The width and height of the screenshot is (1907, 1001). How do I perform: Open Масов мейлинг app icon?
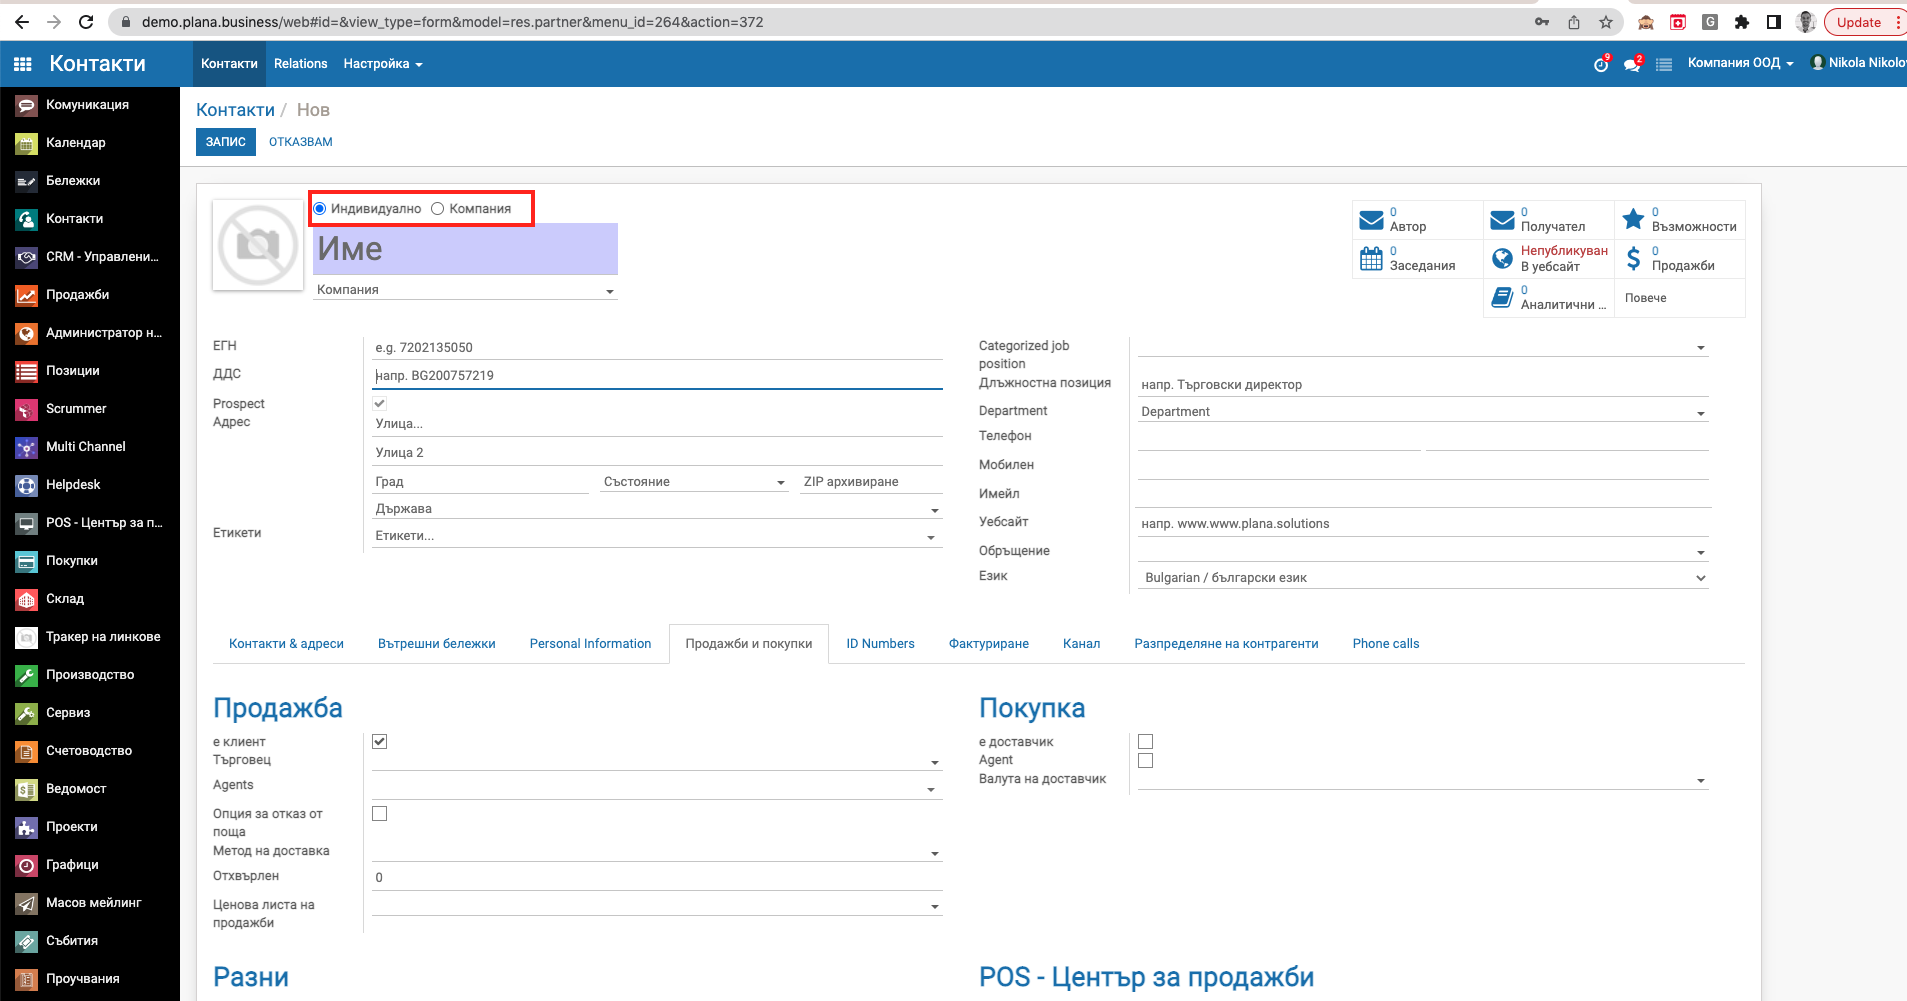click(26, 903)
